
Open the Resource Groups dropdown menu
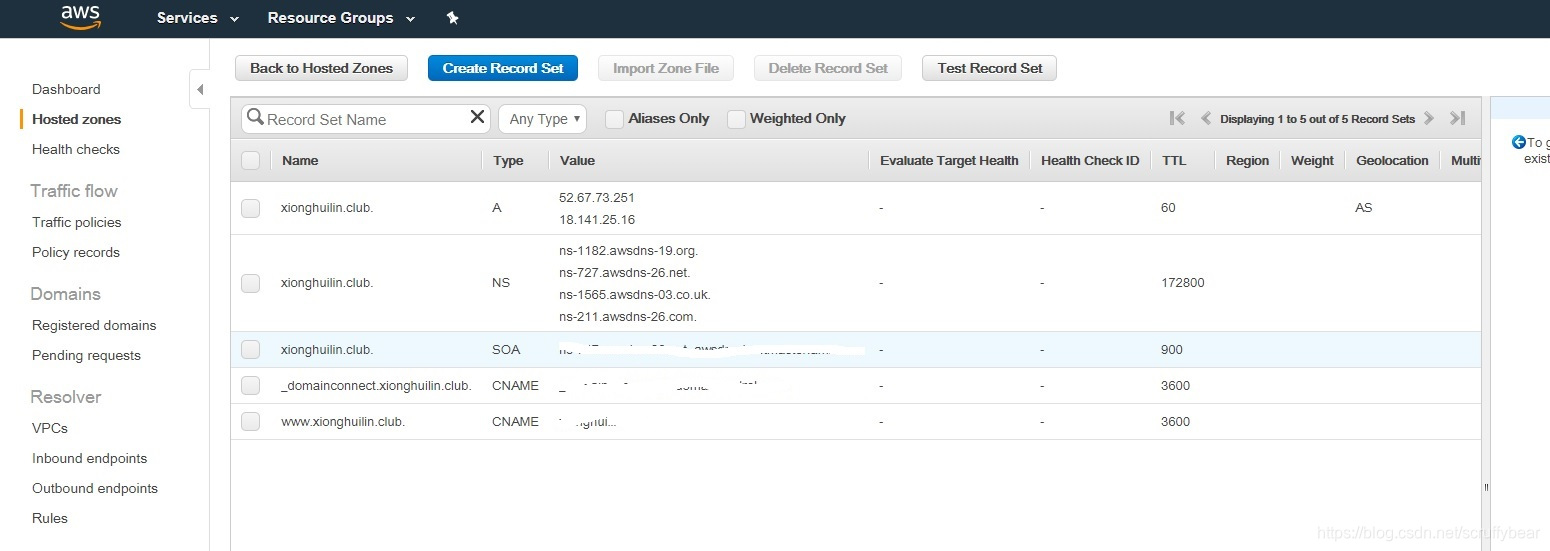point(341,18)
